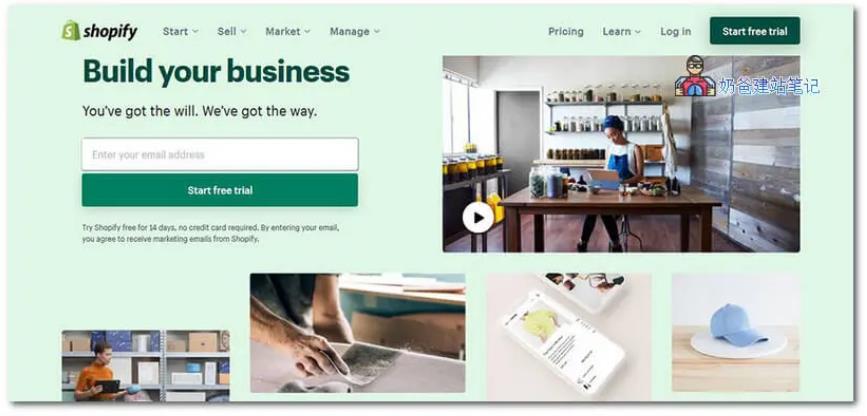The height and width of the screenshot is (416, 867).
Task: Play the video on the workshop image
Action: (x=478, y=217)
